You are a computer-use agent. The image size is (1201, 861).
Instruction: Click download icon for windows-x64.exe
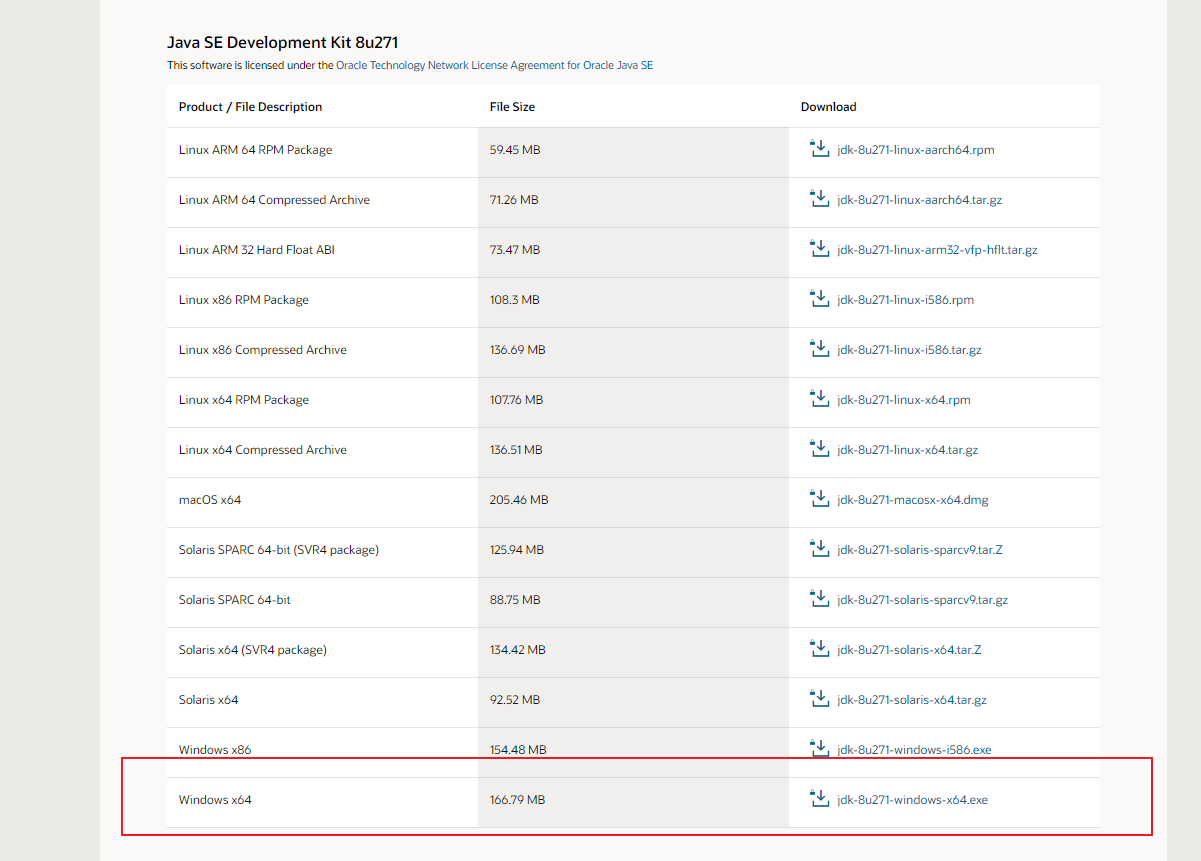tap(819, 799)
